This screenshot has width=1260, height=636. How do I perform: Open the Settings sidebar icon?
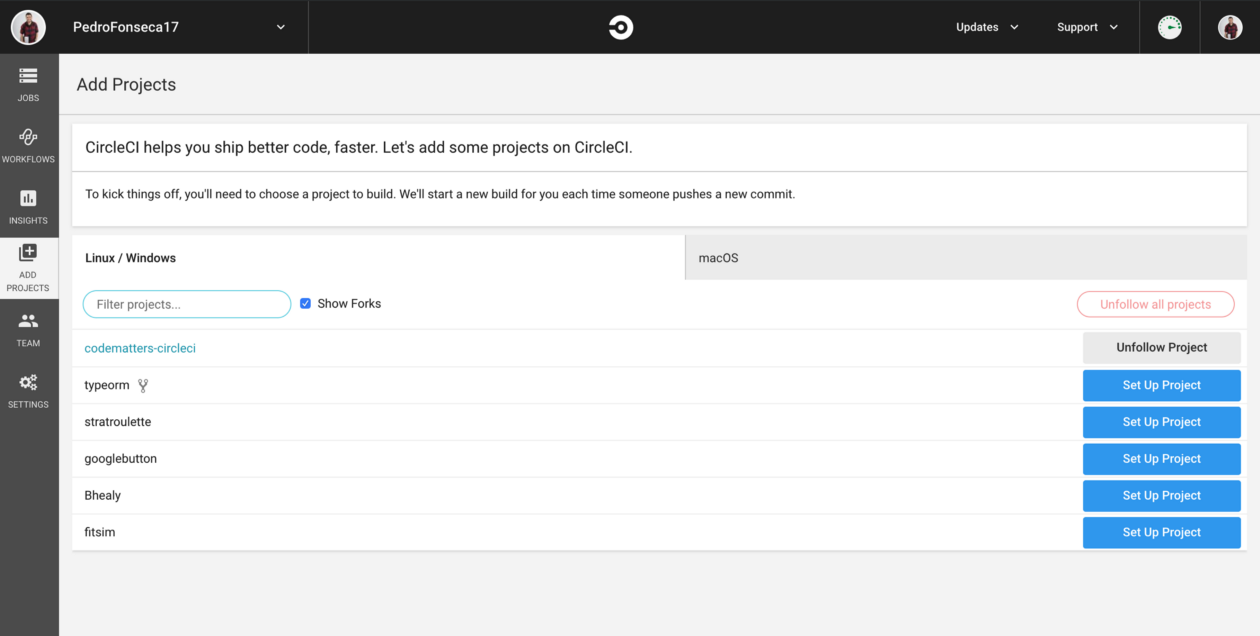[28, 390]
